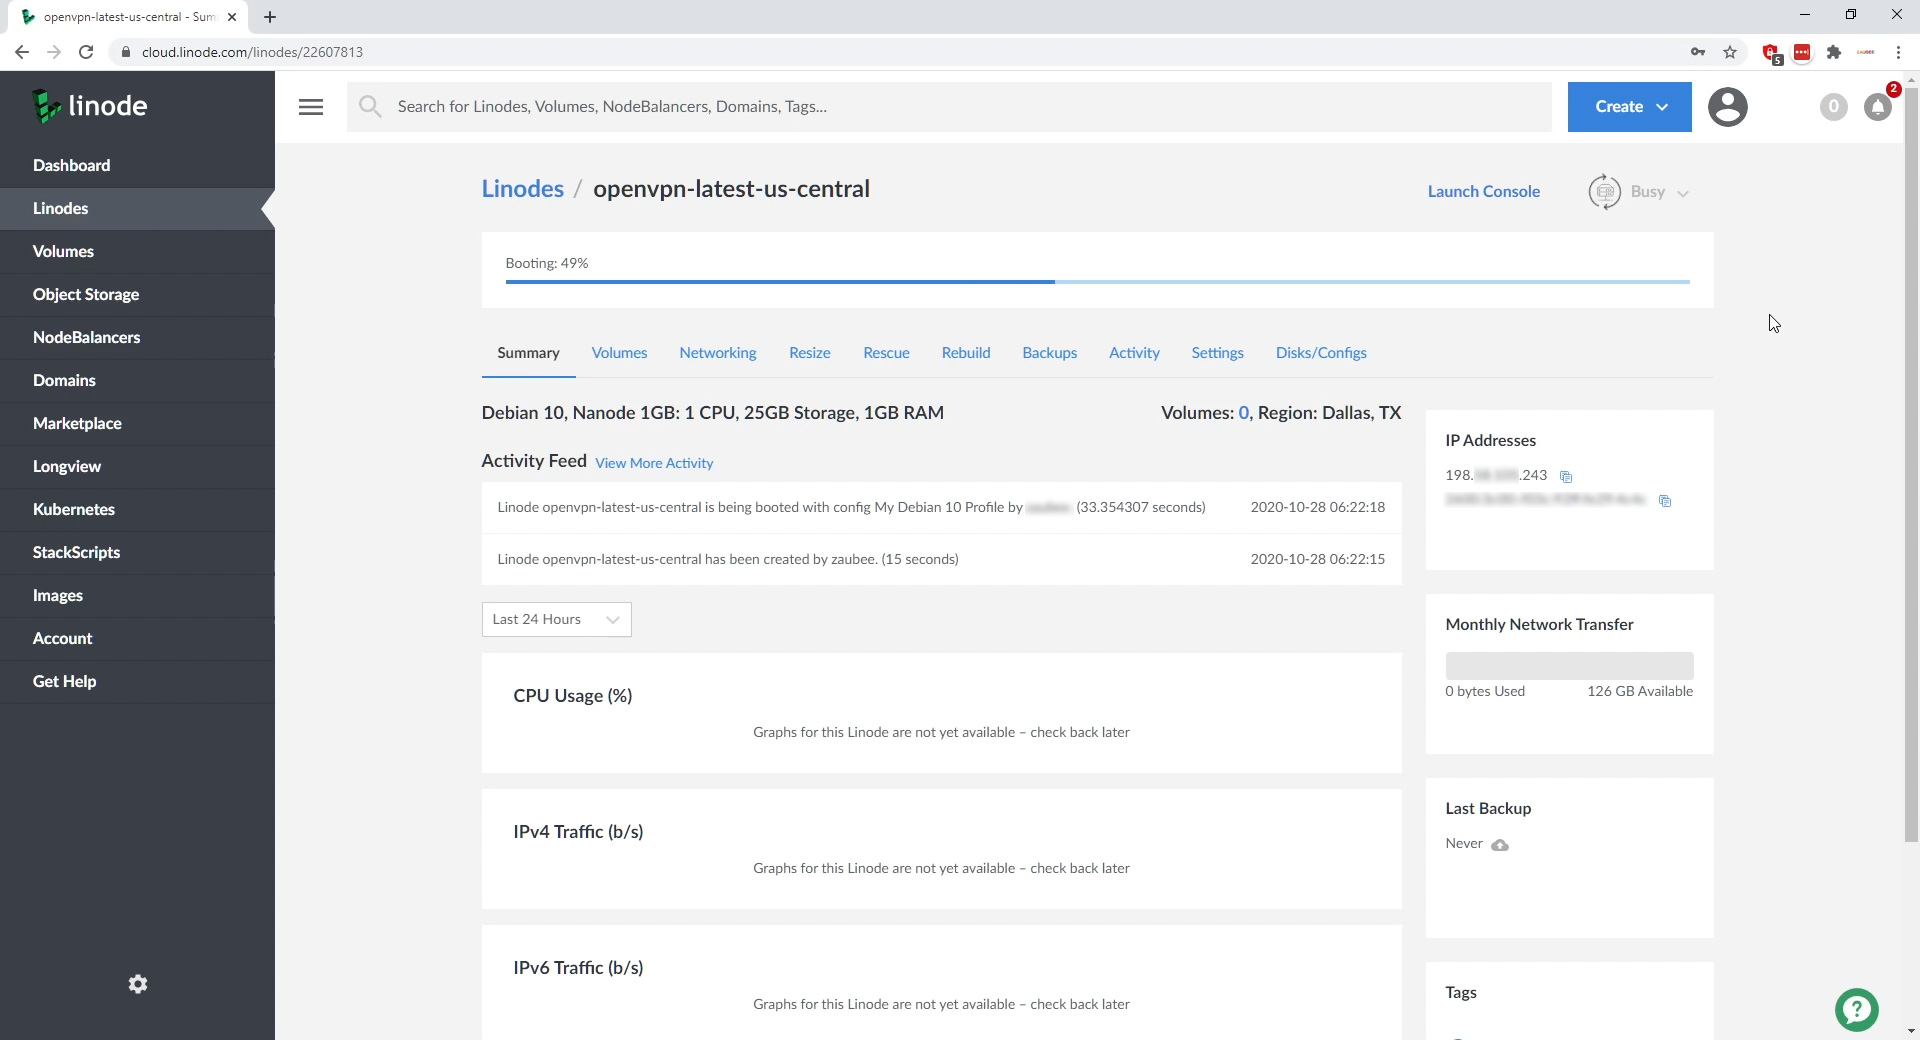The width and height of the screenshot is (1920, 1040).
Task: Open the Last 24 Hours time range dropdown
Action: tap(556, 620)
